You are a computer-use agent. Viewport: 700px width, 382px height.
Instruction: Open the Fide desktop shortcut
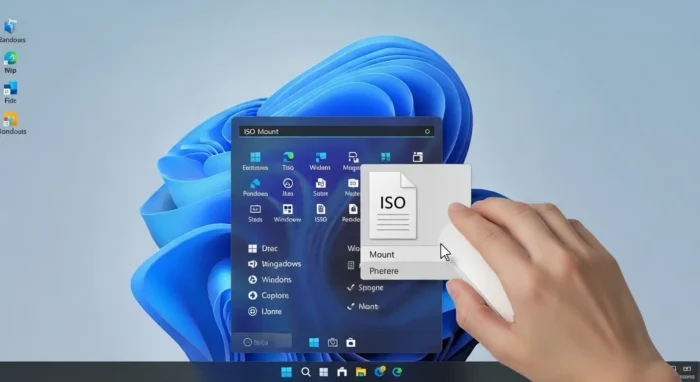click(10, 92)
